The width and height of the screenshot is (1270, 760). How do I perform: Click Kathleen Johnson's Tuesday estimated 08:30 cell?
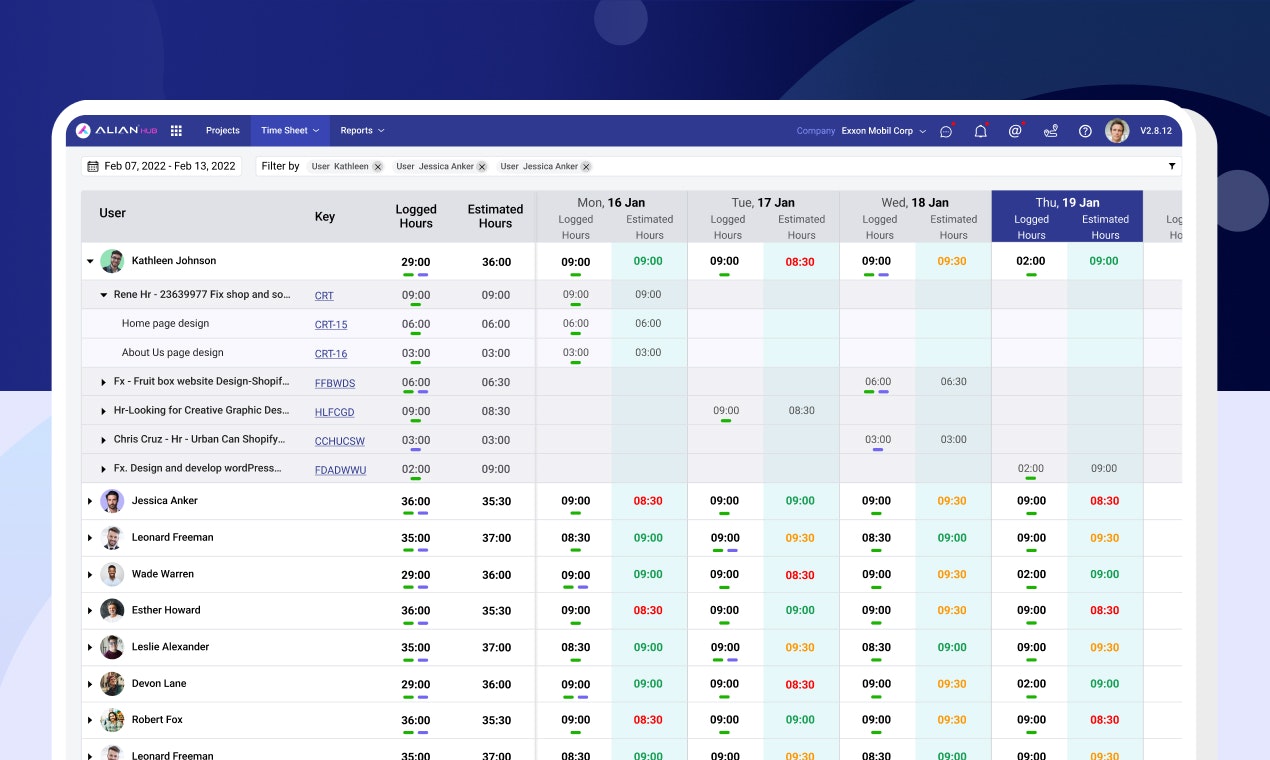(x=800, y=262)
